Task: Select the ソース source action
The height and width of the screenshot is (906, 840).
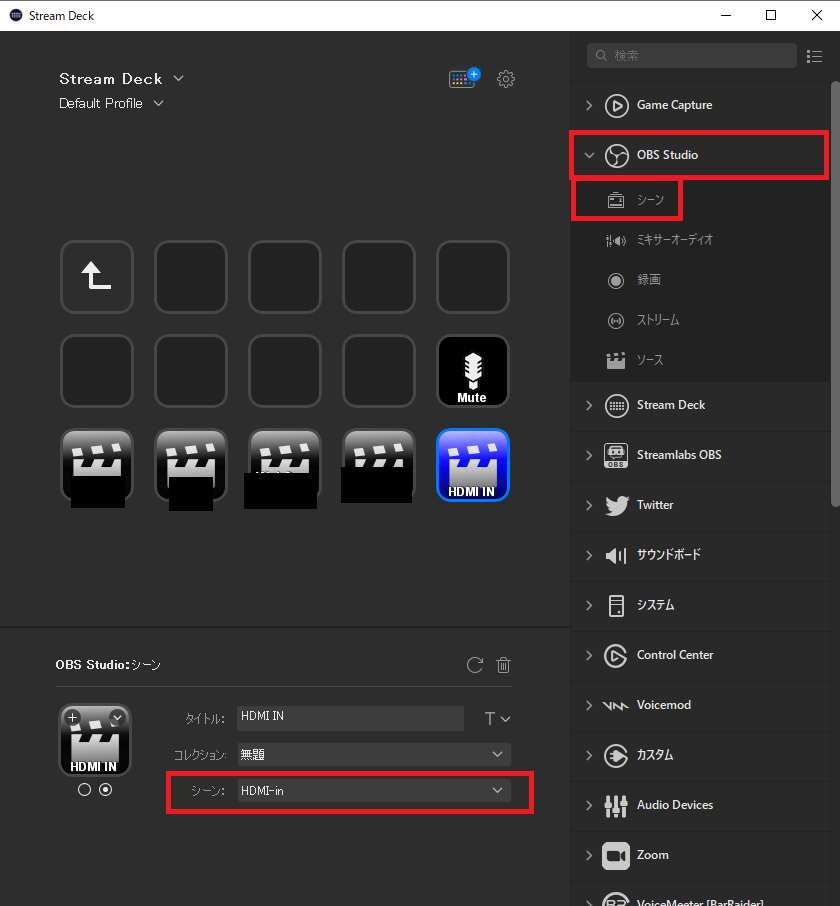Action: point(634,360)
